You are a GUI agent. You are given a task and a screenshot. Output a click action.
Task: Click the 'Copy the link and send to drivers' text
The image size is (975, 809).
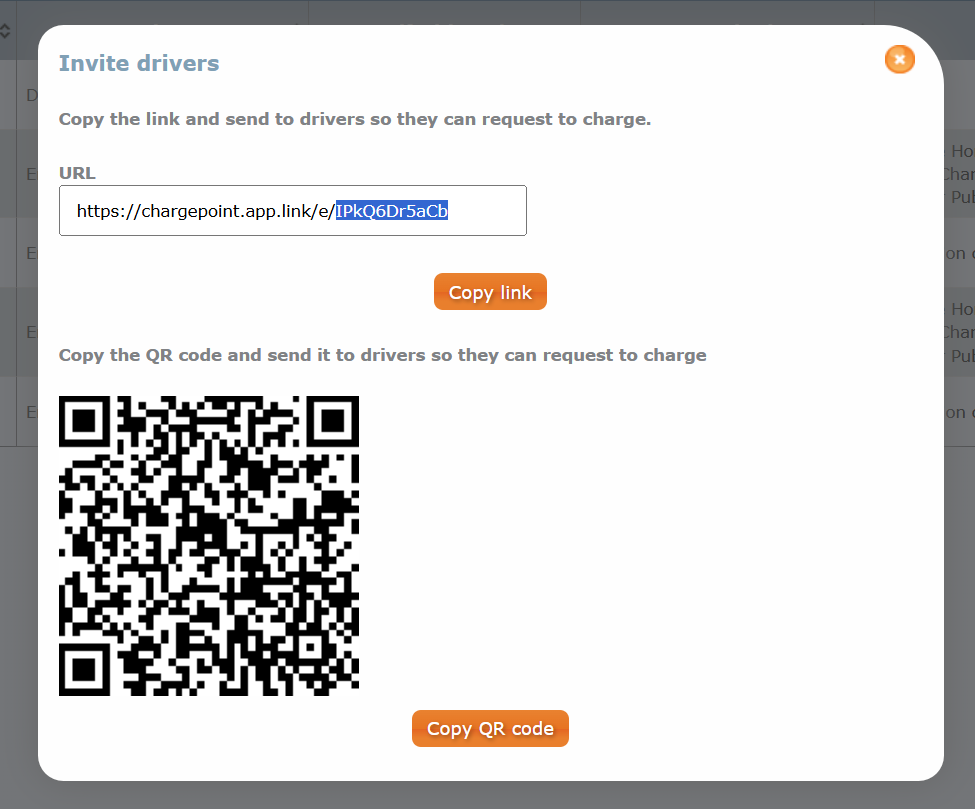pyautogui.click(x=354, y=119)
